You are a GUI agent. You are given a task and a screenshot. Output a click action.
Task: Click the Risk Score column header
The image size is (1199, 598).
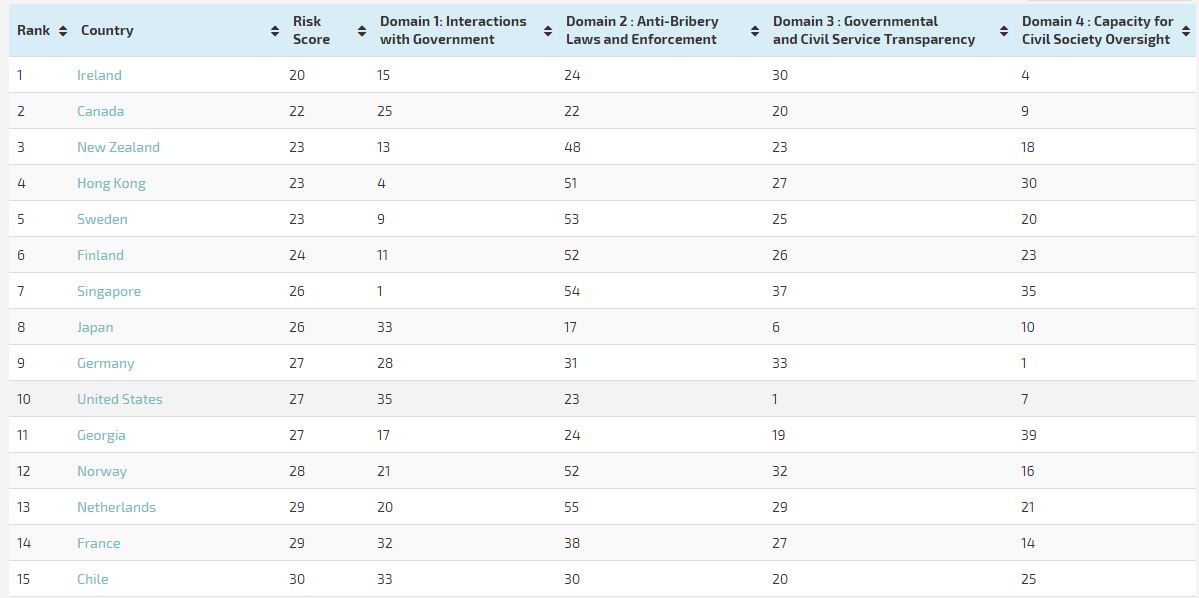click(311, 30)
